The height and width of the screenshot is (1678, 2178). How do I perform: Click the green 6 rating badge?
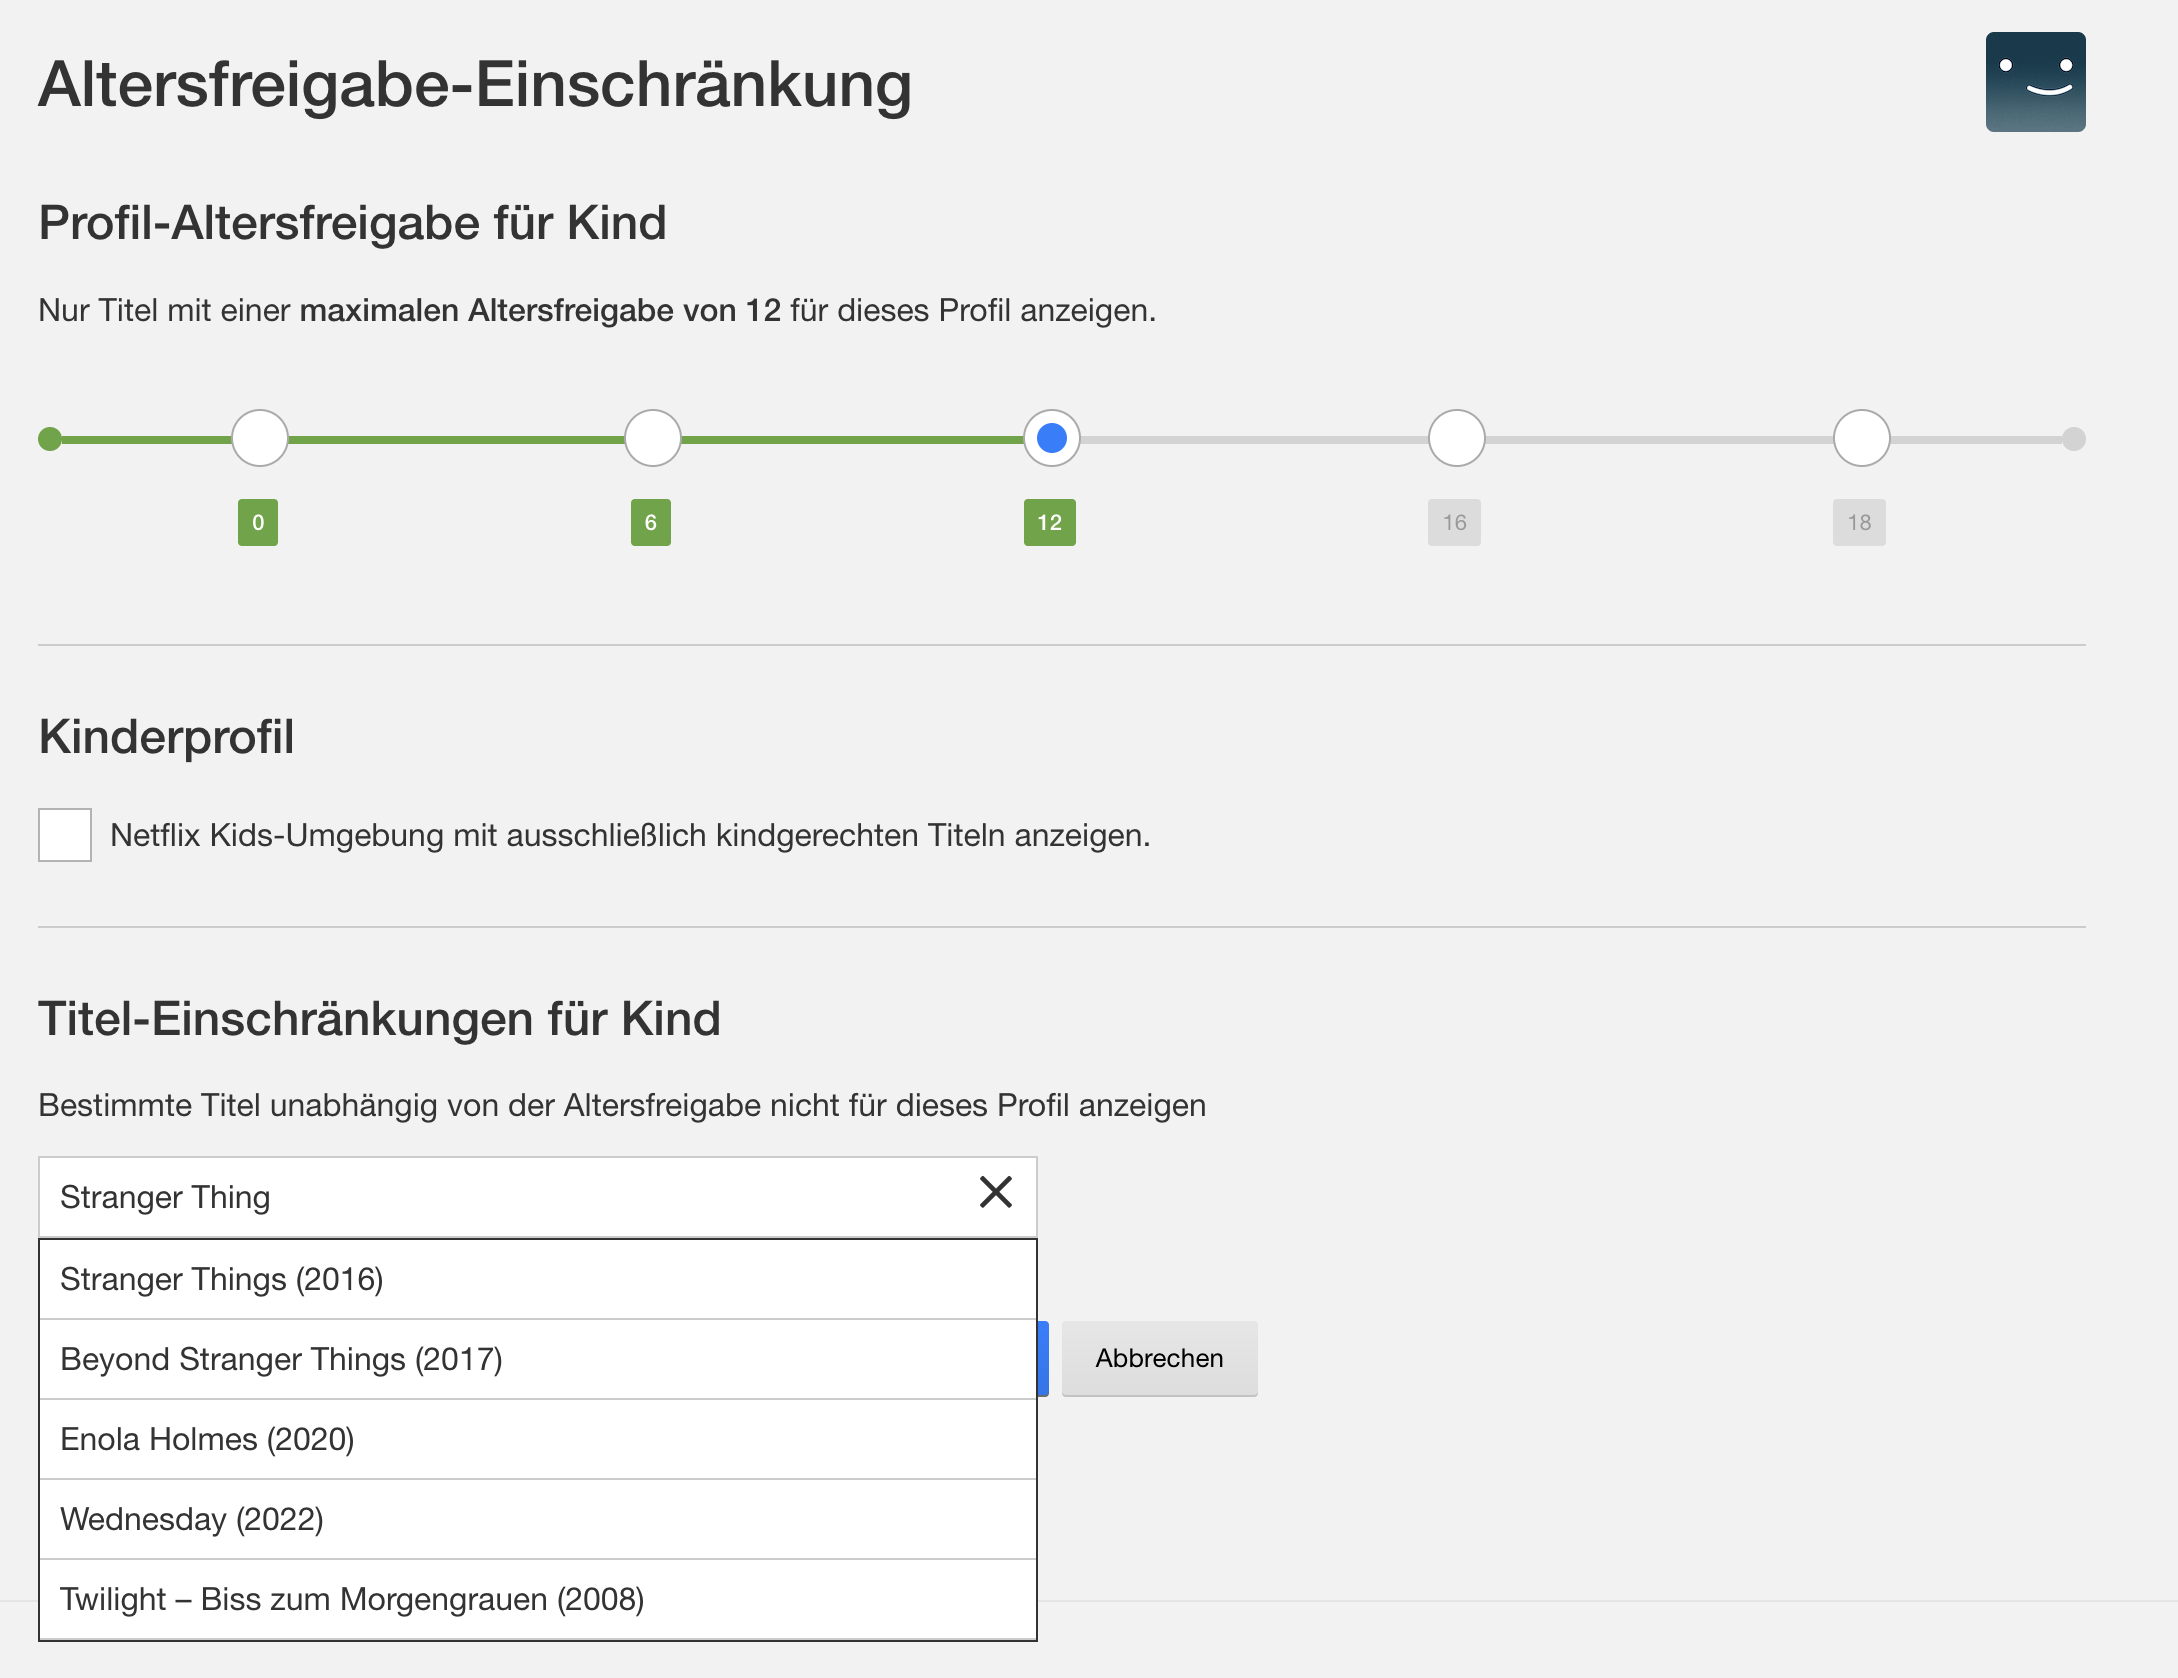(651, 522)
